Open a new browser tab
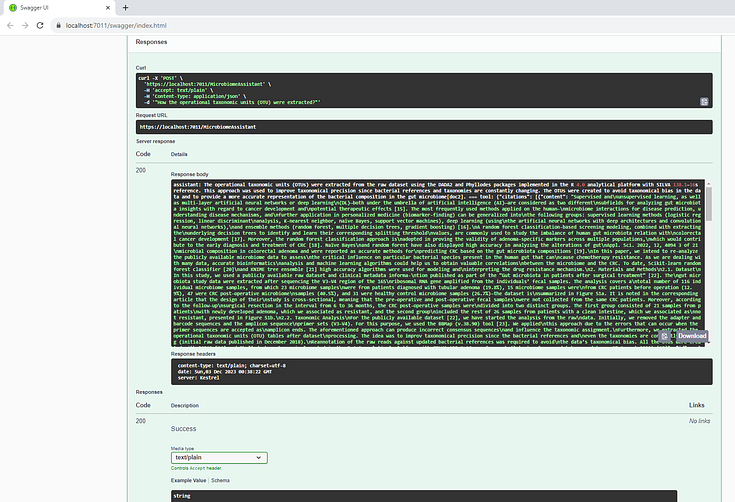 point(125,7)
